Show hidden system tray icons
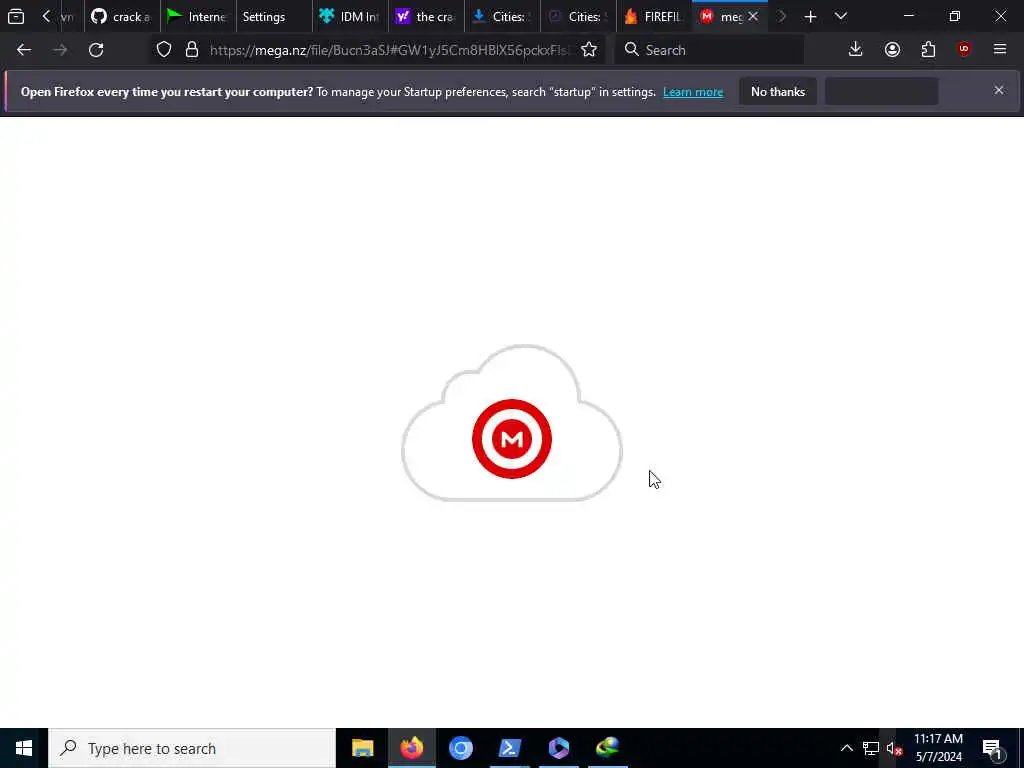 [846, 748]
